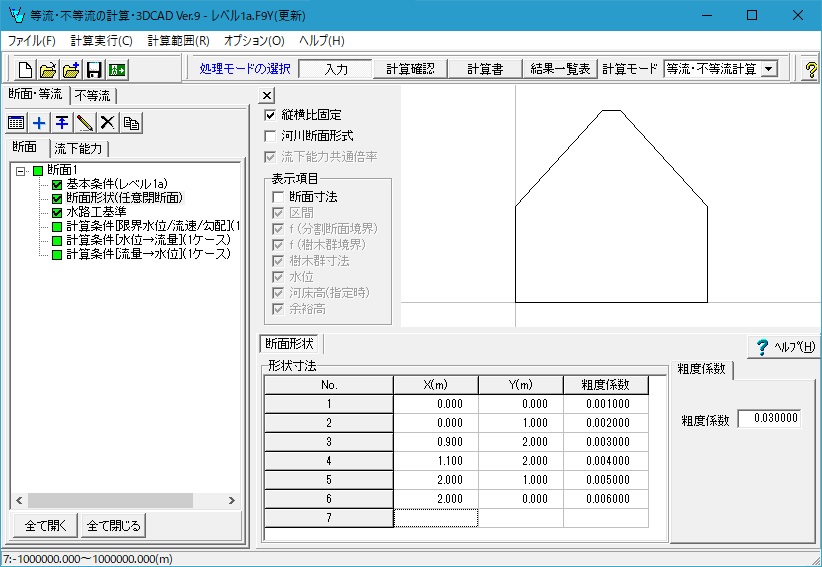Image resolution: width=822 pixels, height=567 pixels.
Task: Switch to the 不等流 tab
Action: [92, 95]
